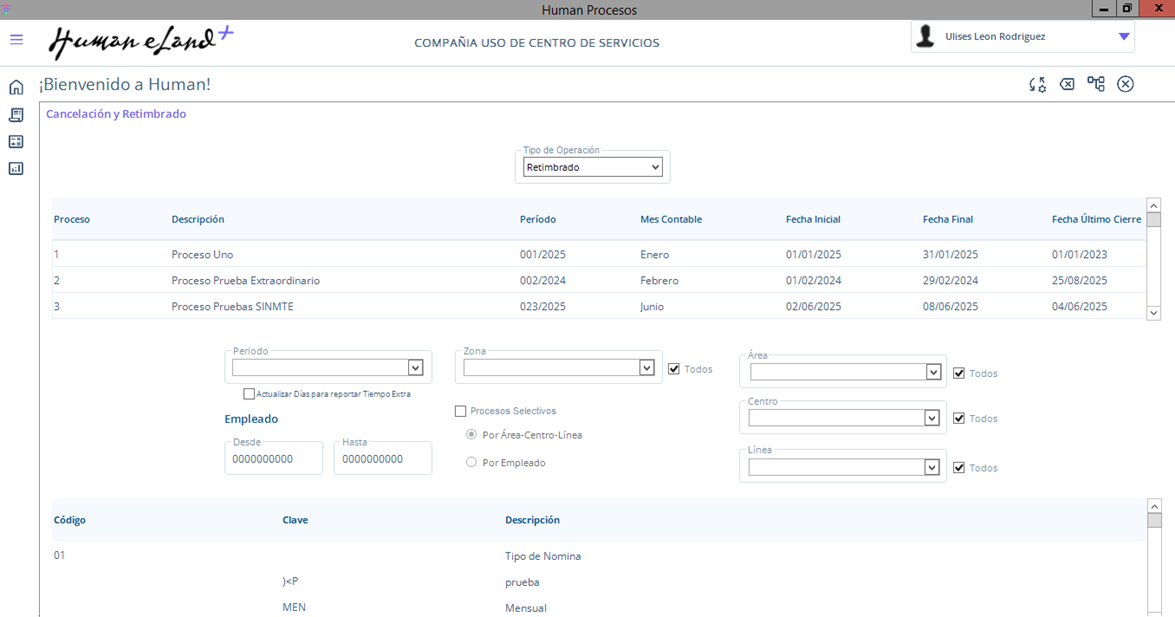Image resolution: width=1175 pixels, height=617 pixels.
Task: Uncheck the Todos checkbox beside Zona
Action: (674, 369)
